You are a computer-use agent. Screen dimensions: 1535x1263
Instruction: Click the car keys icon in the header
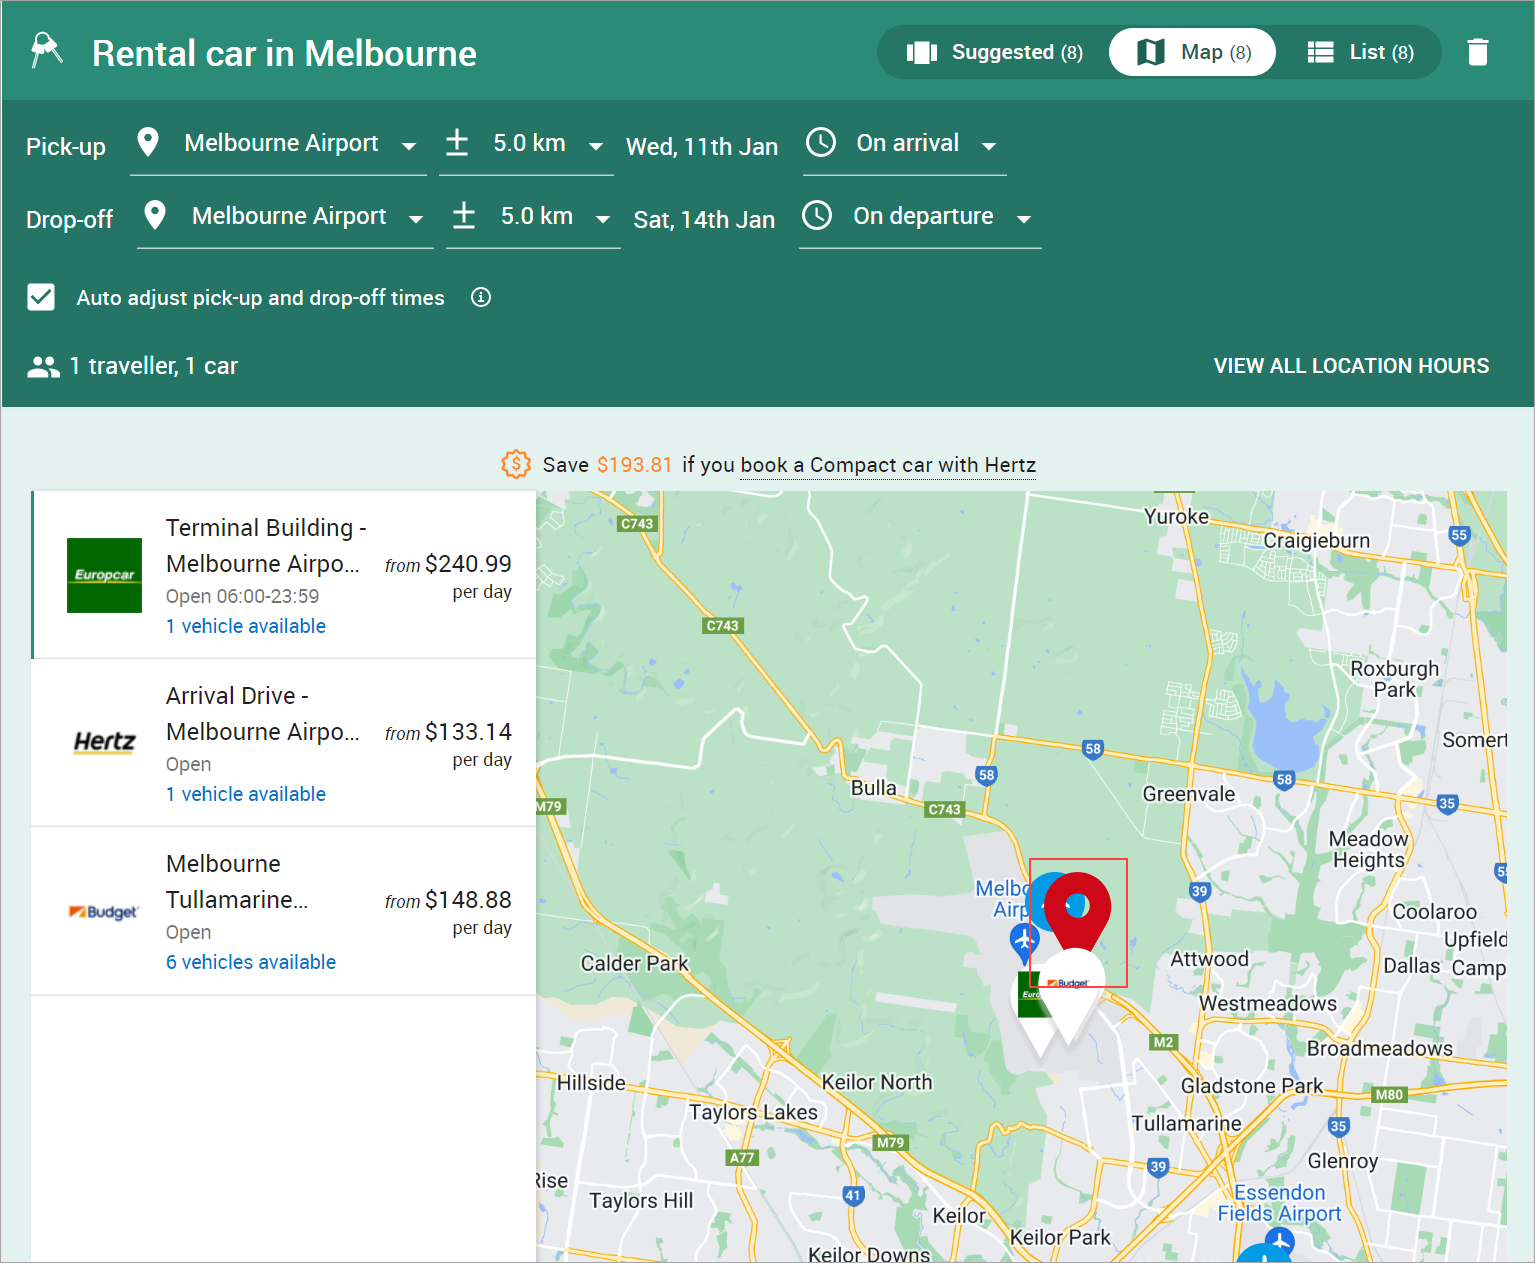(46, 51)
